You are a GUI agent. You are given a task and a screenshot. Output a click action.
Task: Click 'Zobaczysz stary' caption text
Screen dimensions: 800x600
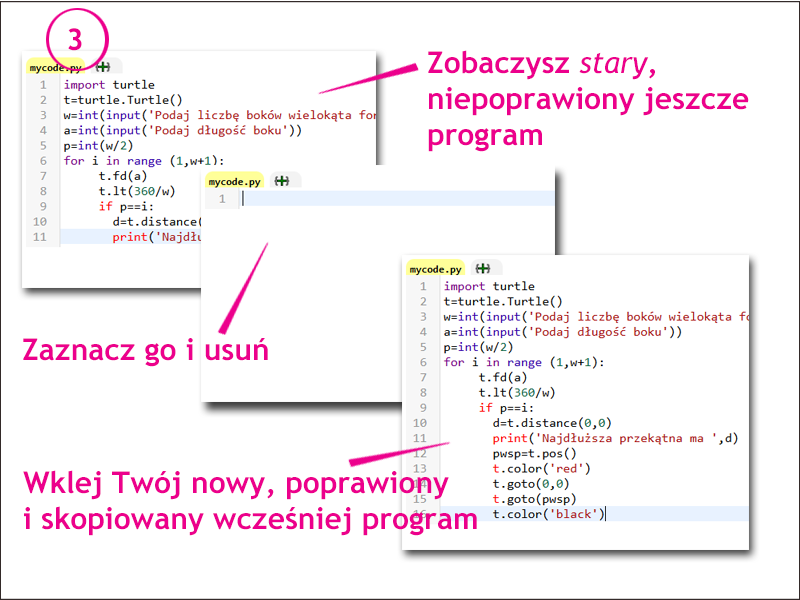pyautogui.click(x=540, y=64)
